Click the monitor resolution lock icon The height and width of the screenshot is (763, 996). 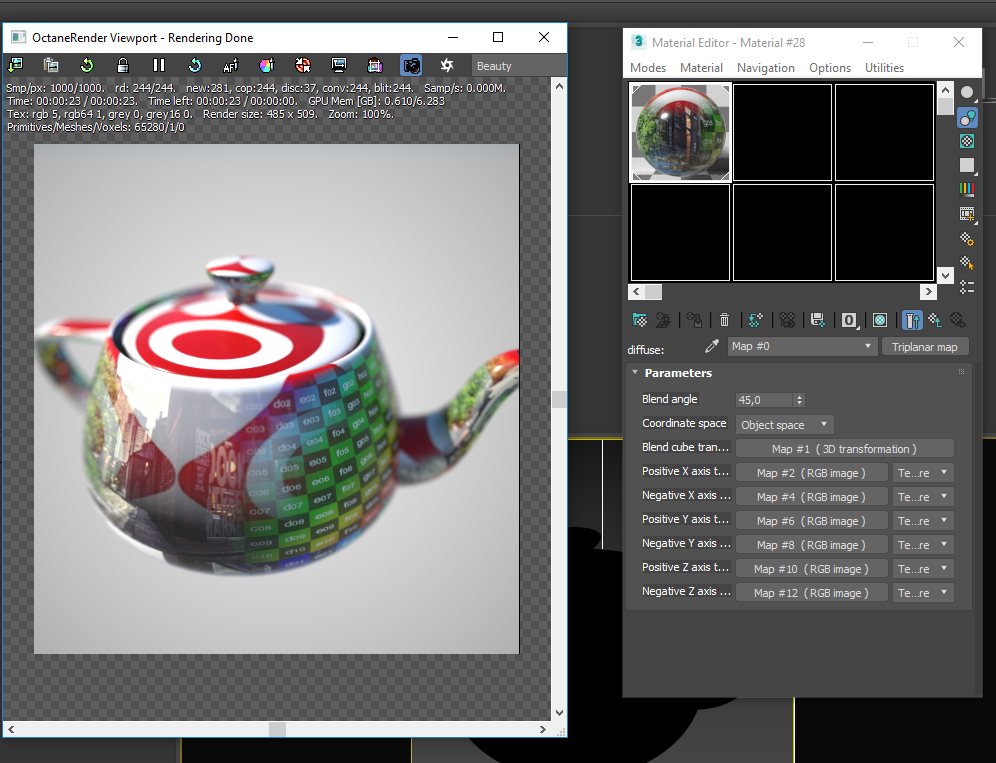coord(339,65)
